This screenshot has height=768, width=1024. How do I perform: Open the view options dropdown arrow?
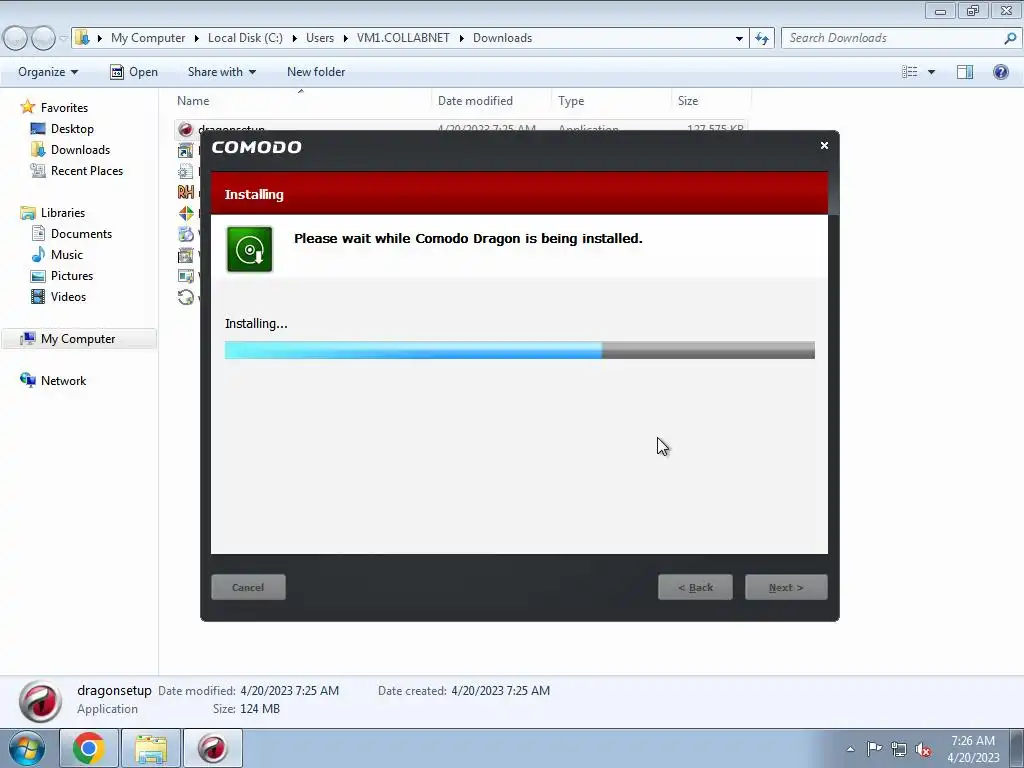pos(931,72)
